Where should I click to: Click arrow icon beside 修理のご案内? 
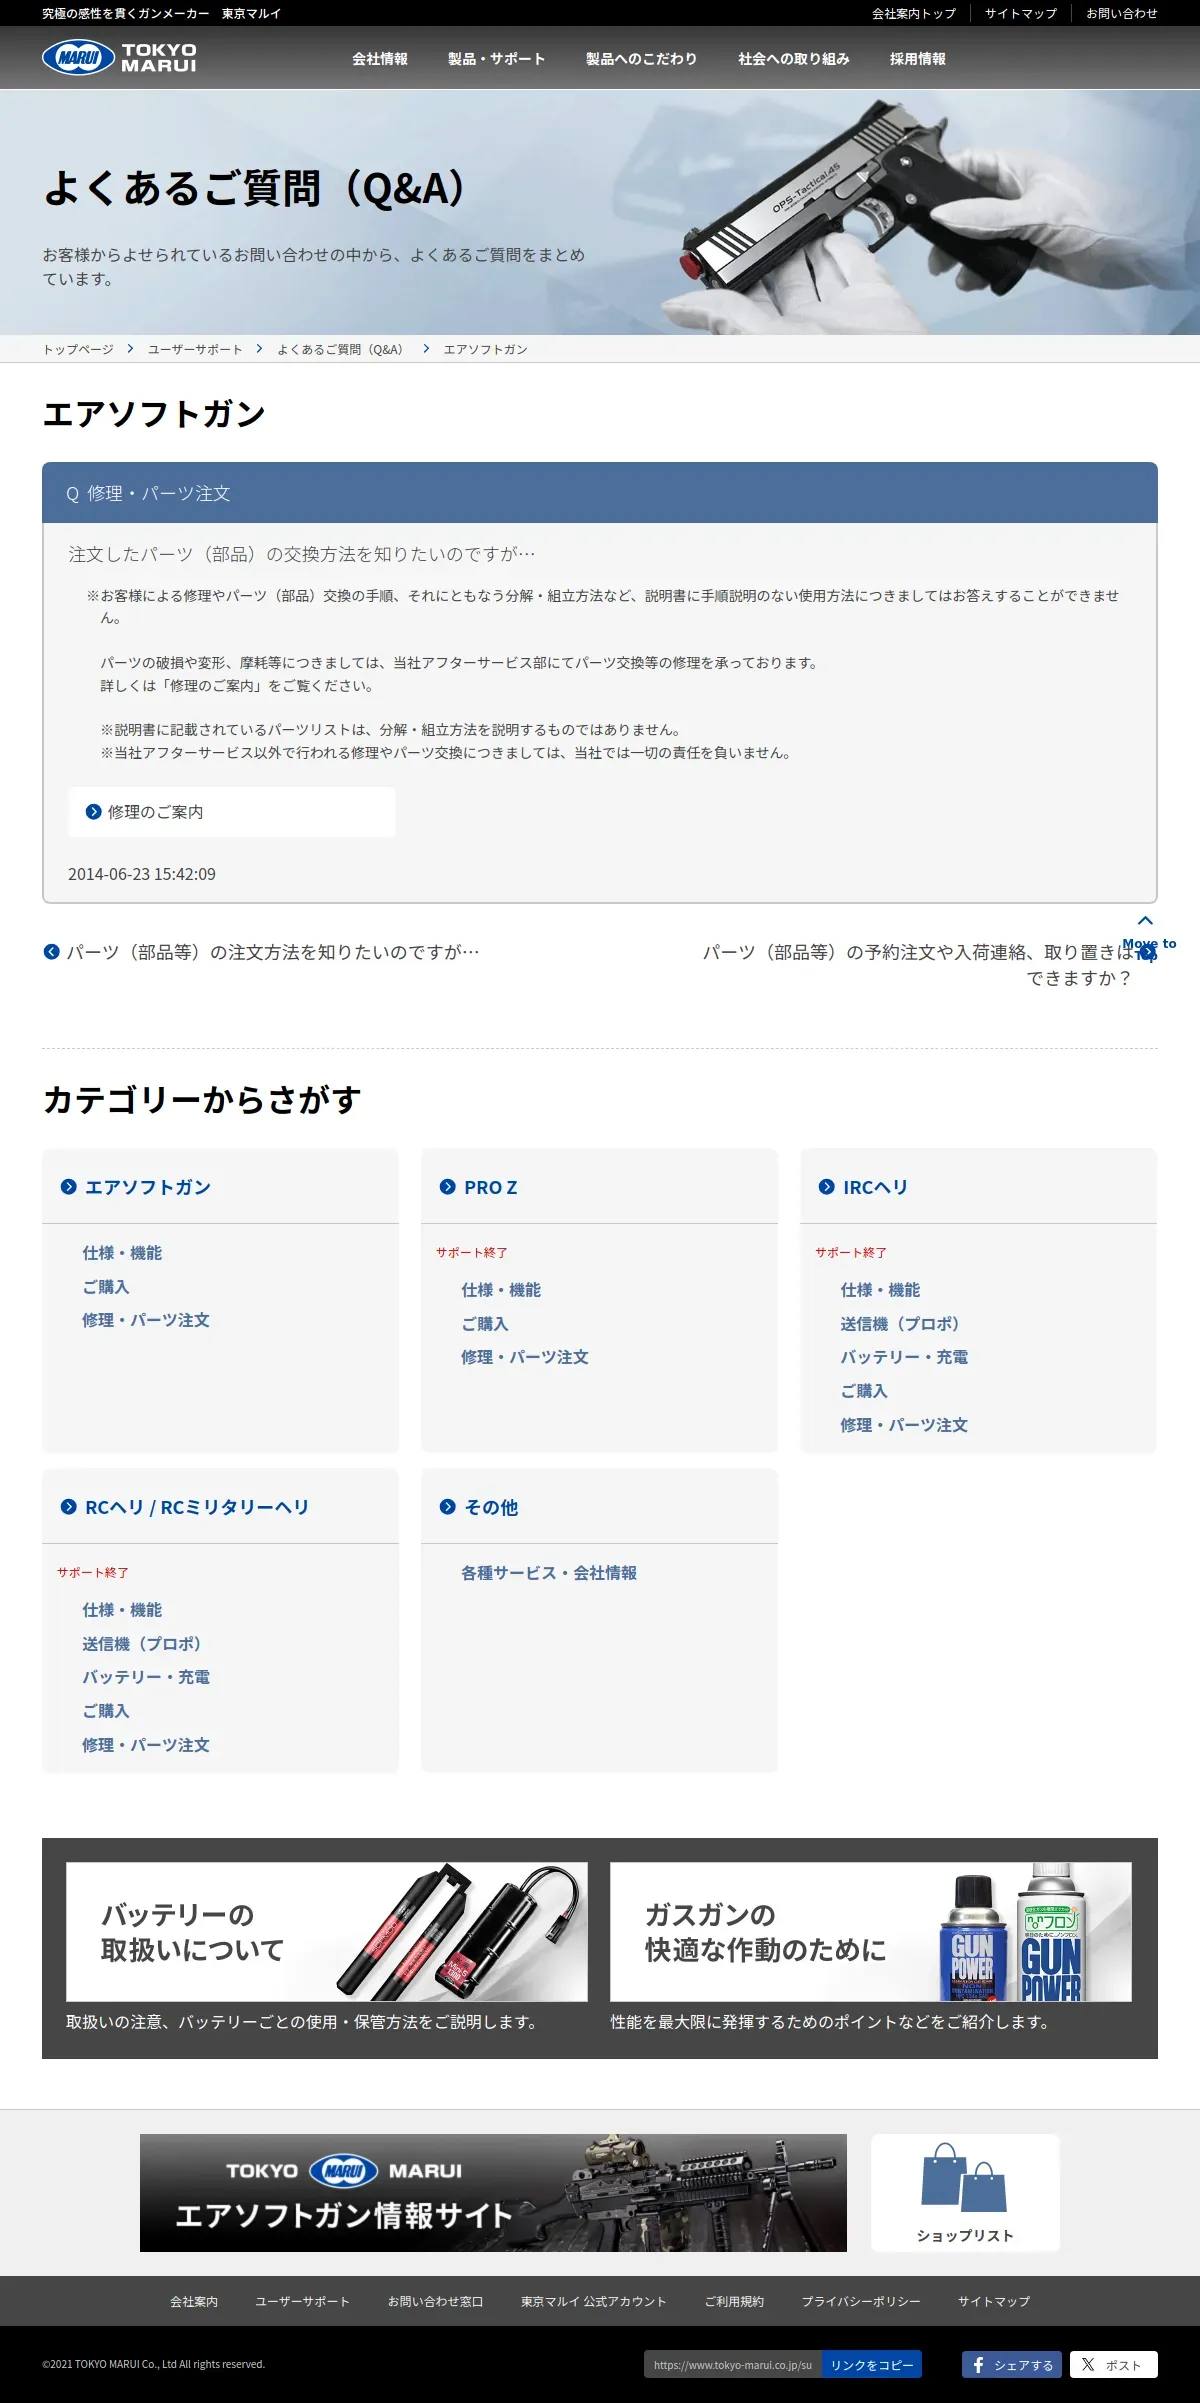[94, 812]
